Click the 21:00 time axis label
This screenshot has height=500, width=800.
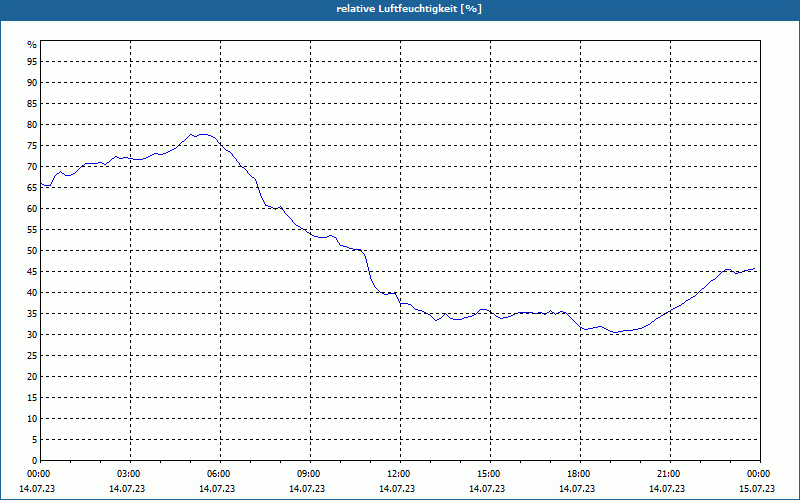670,474
